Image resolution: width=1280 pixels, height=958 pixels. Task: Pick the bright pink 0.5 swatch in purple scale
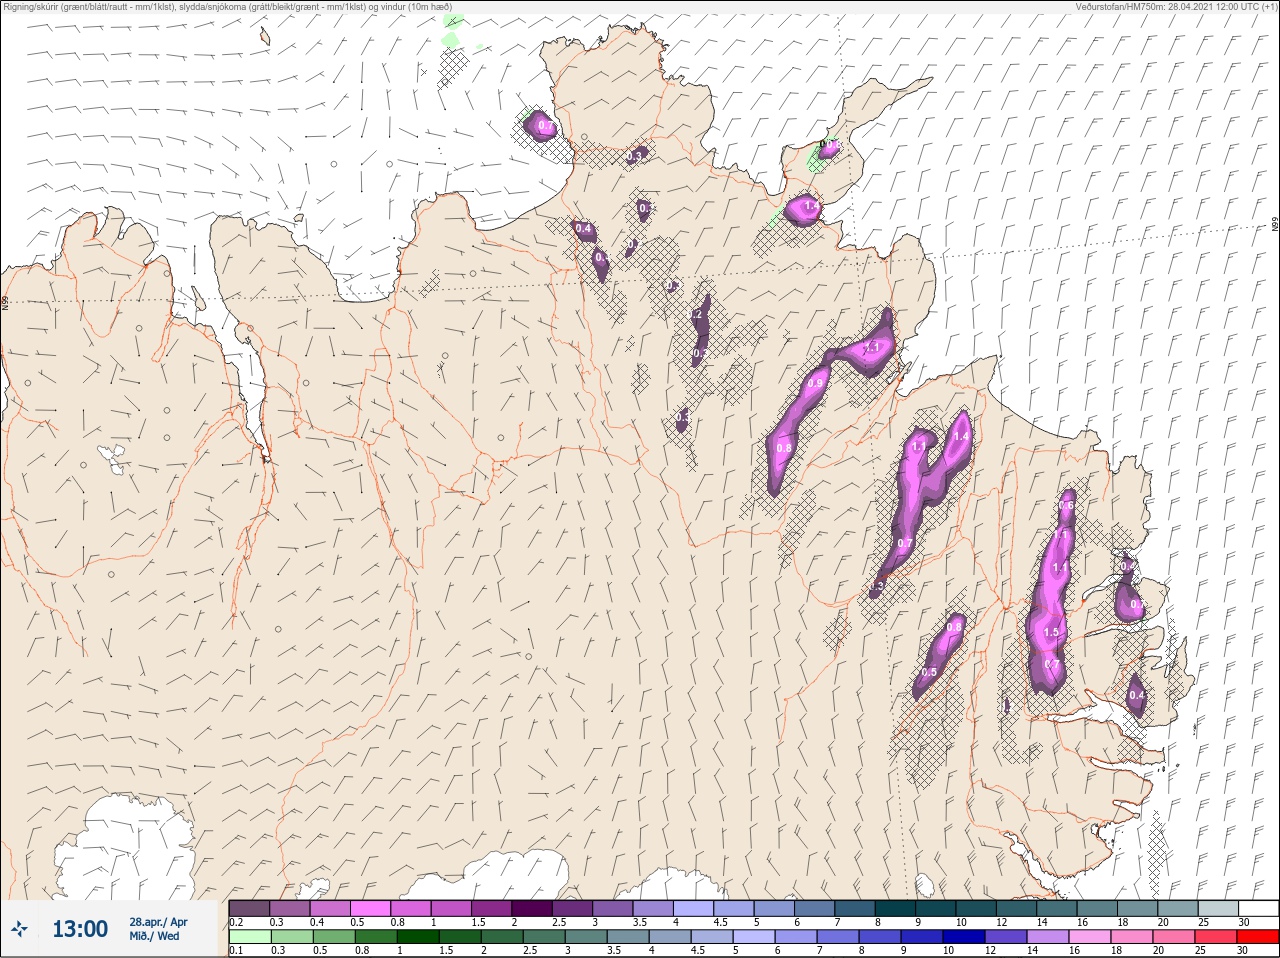[371, 908]
